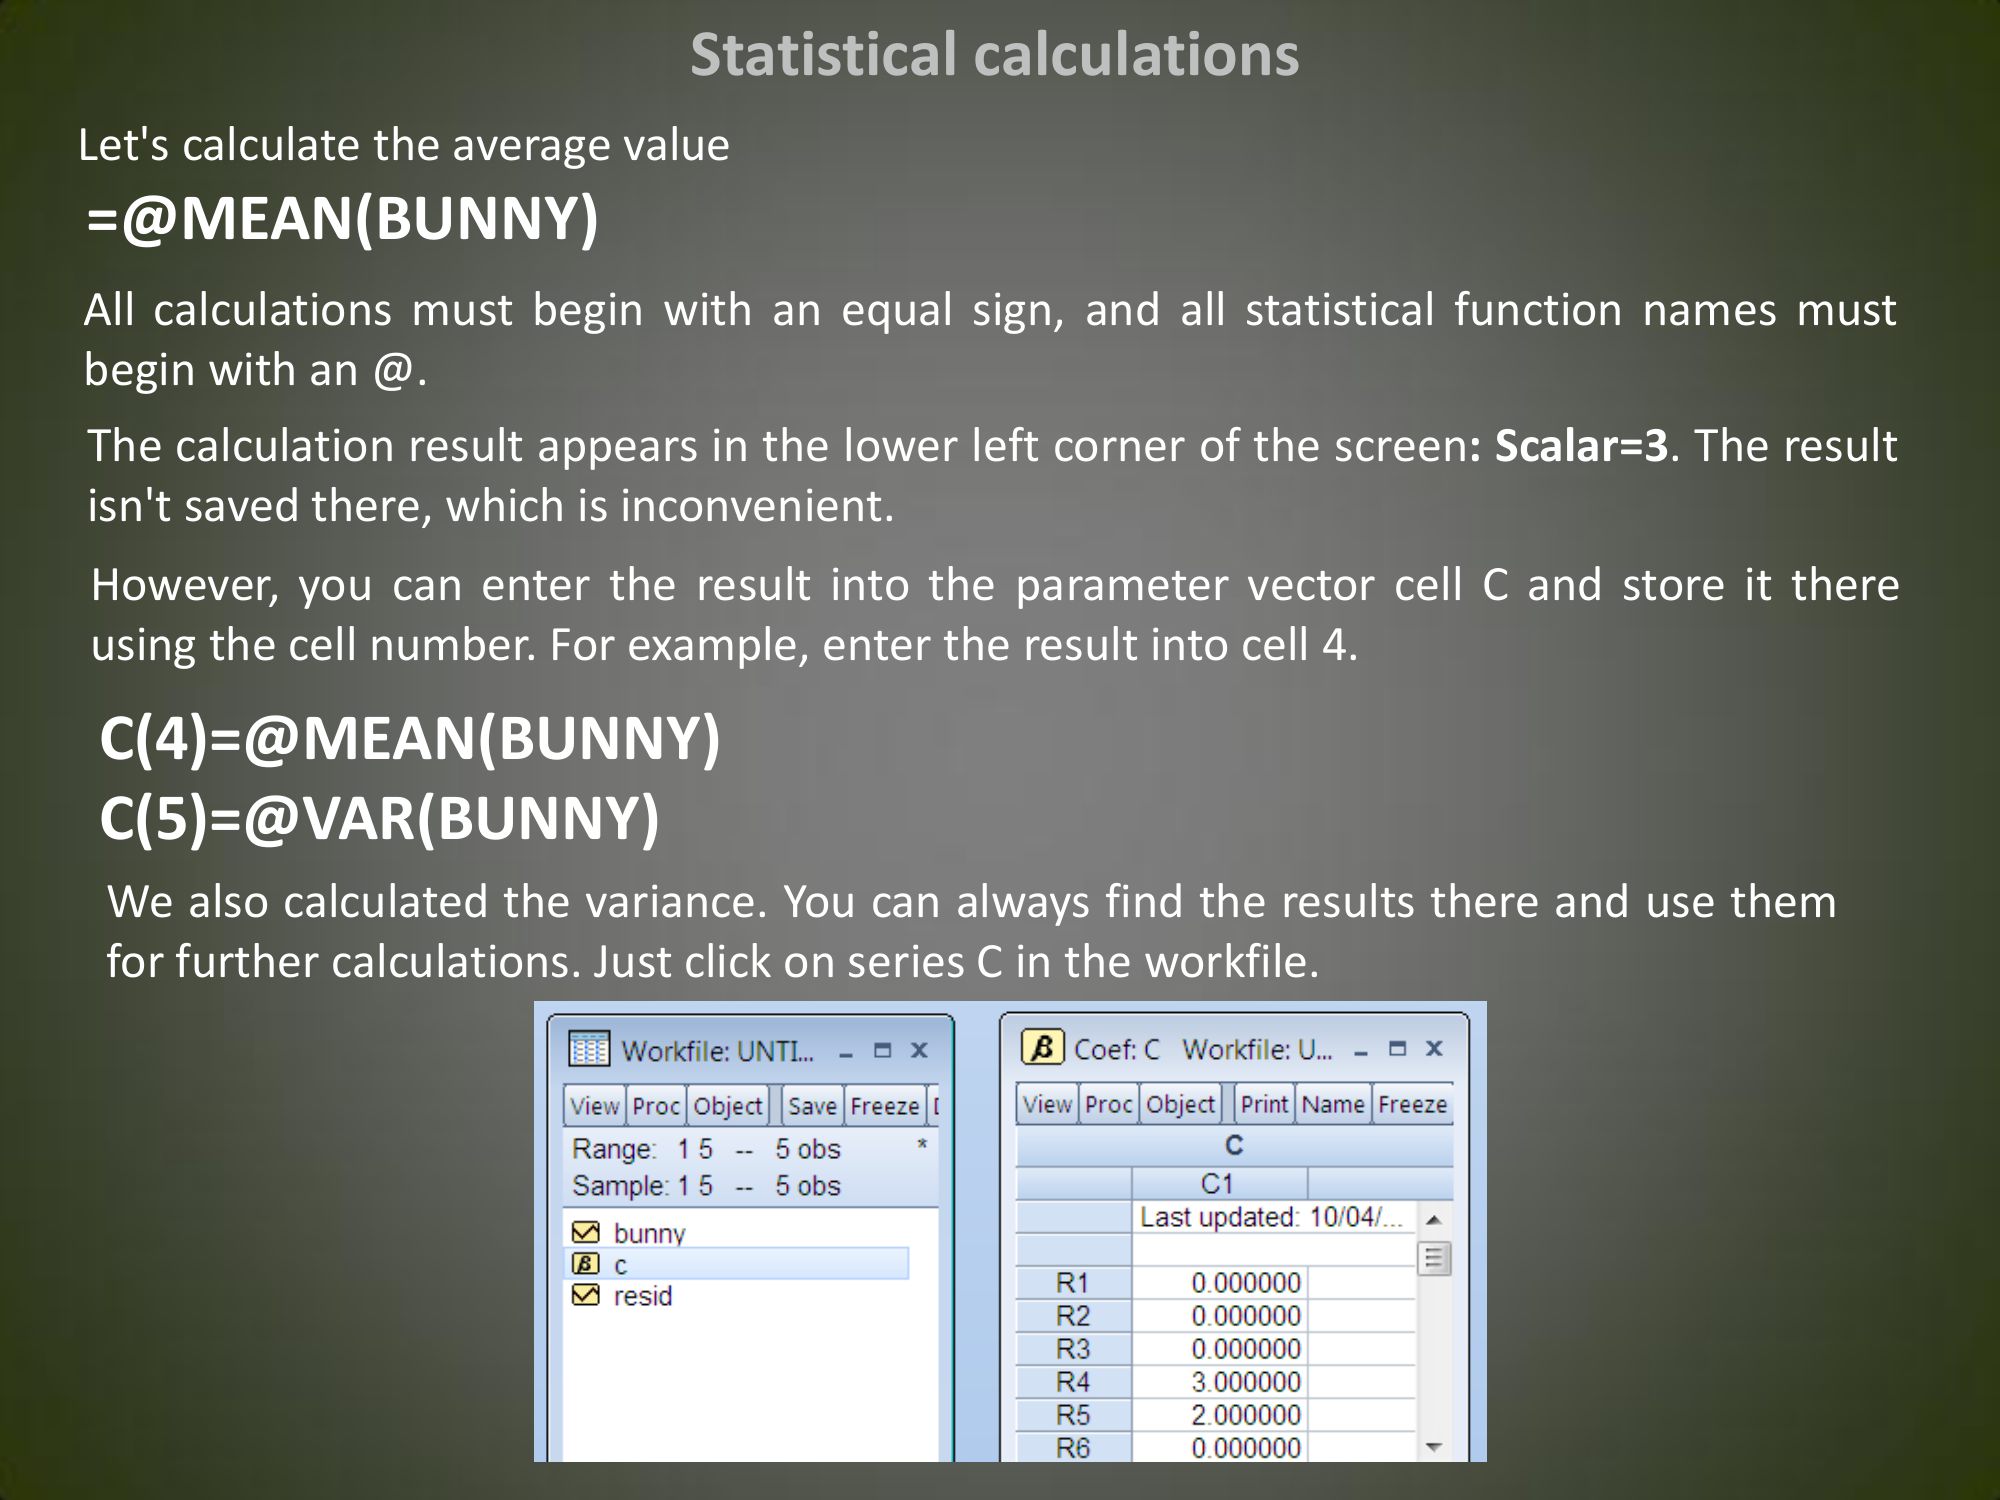Image resolution: width=2000 pixels, height=1500 pixels.
Task: Open Object menu in the Workfile window
Action: [727, 1106]
